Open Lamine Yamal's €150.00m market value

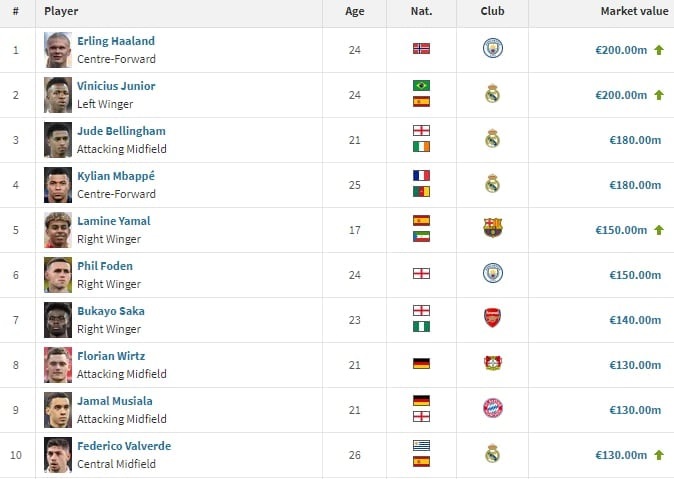(x=621, y=230)
